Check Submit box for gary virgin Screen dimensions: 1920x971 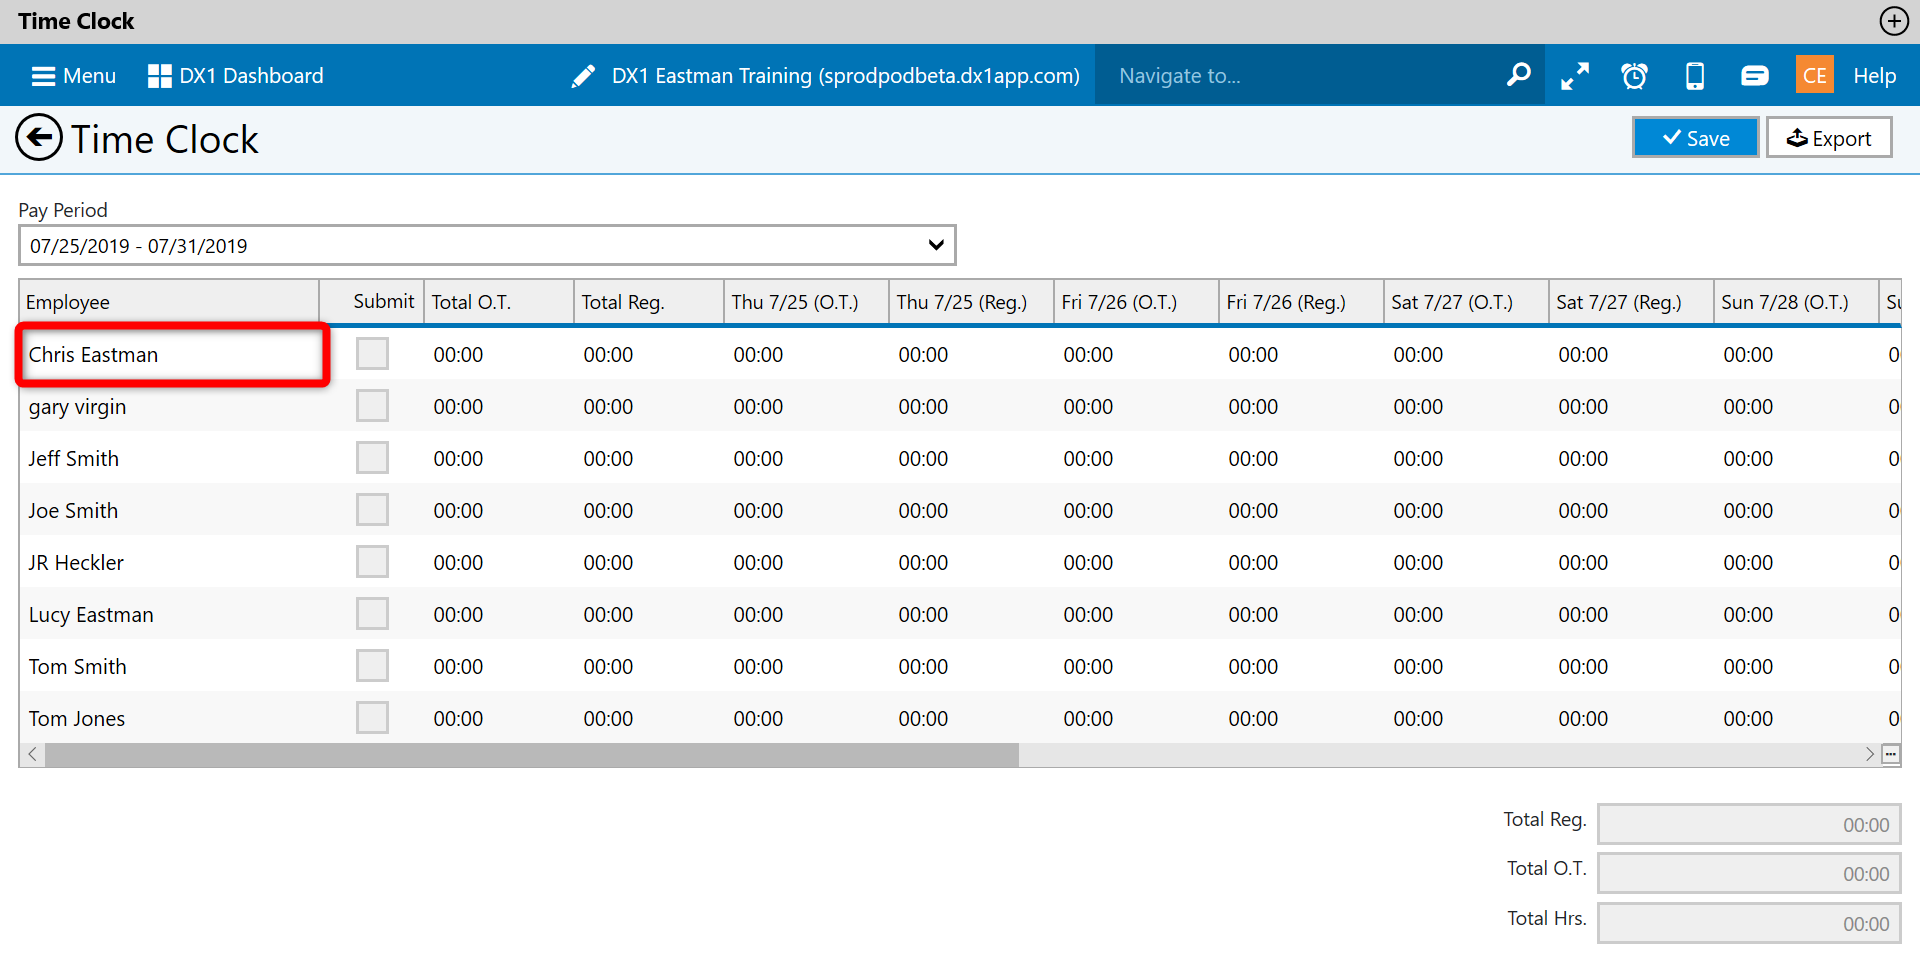pyautogui.click(x=372, y=405)
